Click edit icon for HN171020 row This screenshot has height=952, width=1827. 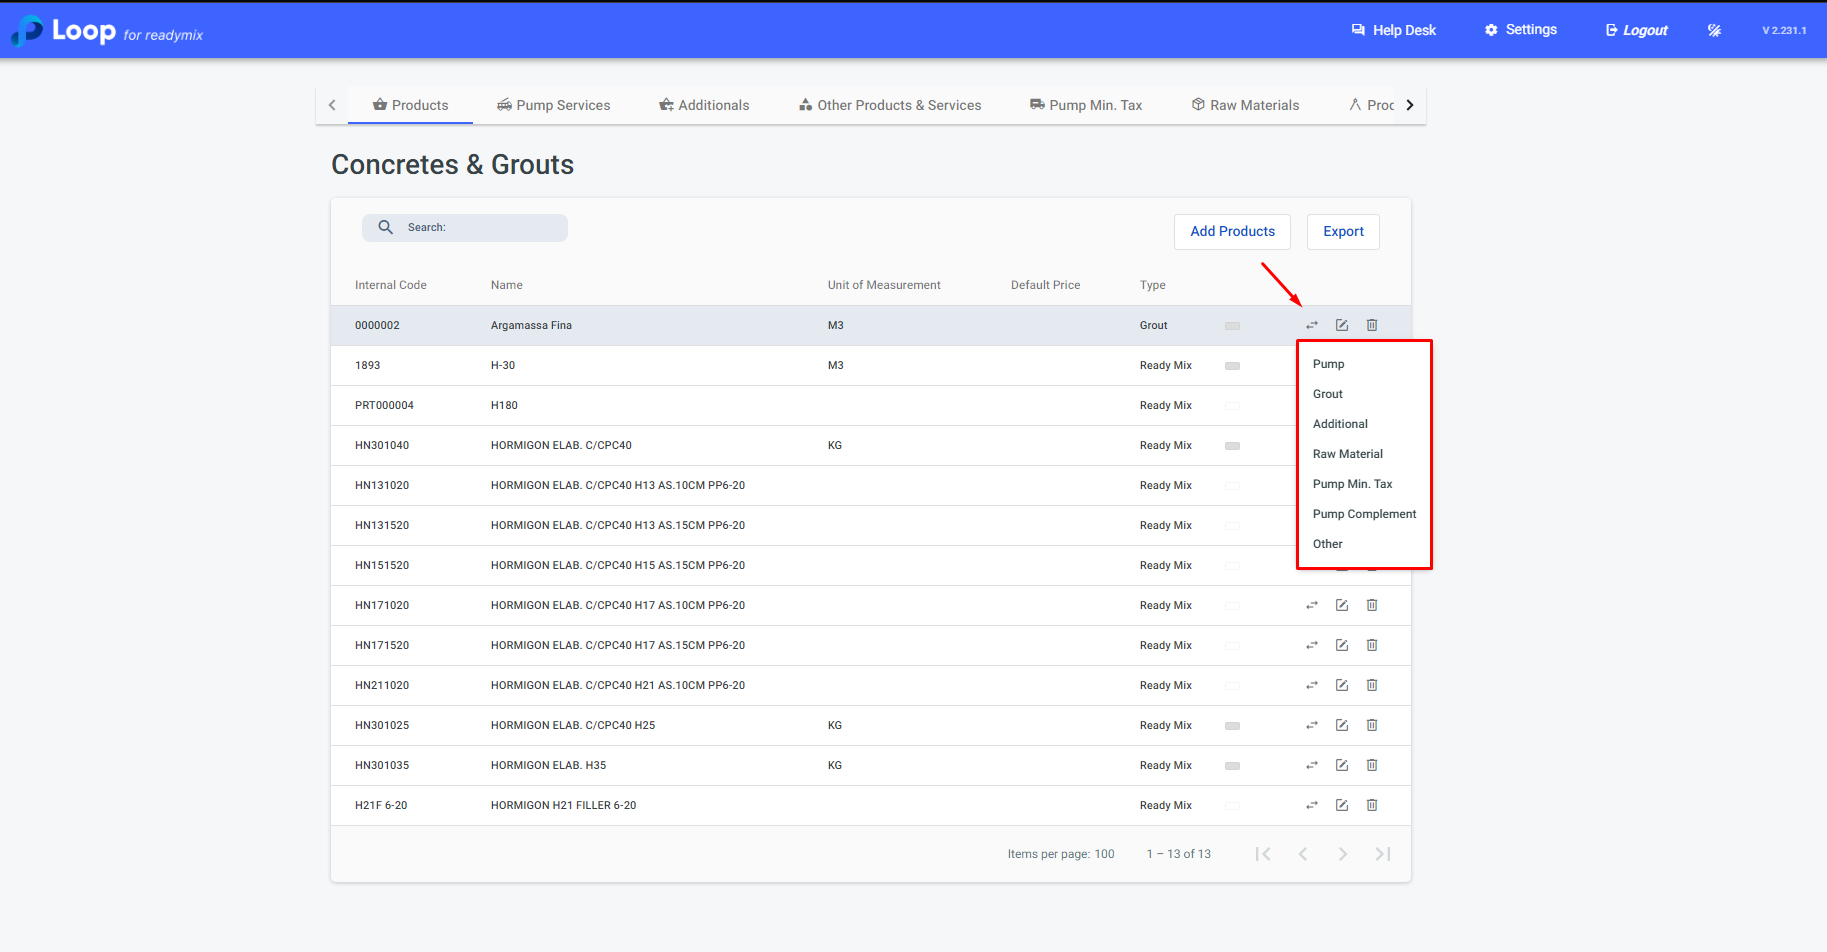click(x=1341, y=605)
